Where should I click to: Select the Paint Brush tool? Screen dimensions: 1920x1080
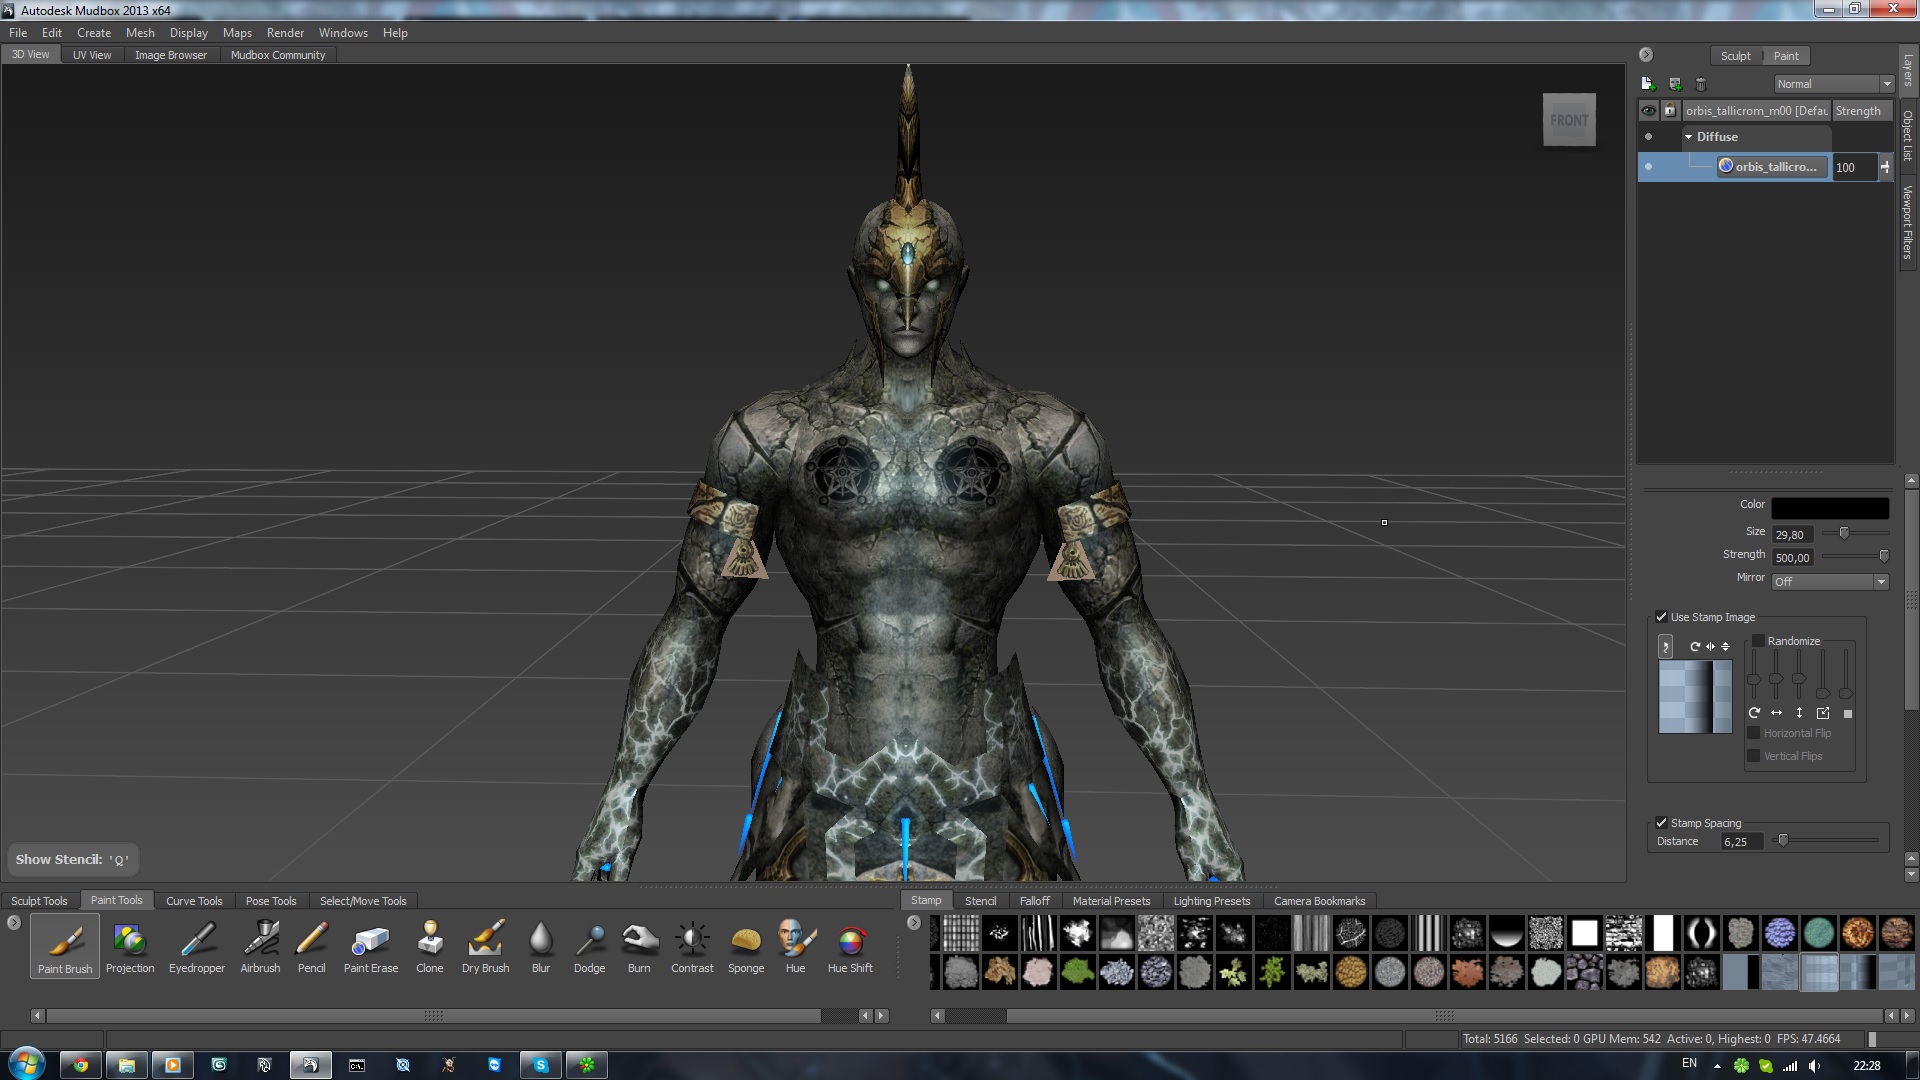65,946
